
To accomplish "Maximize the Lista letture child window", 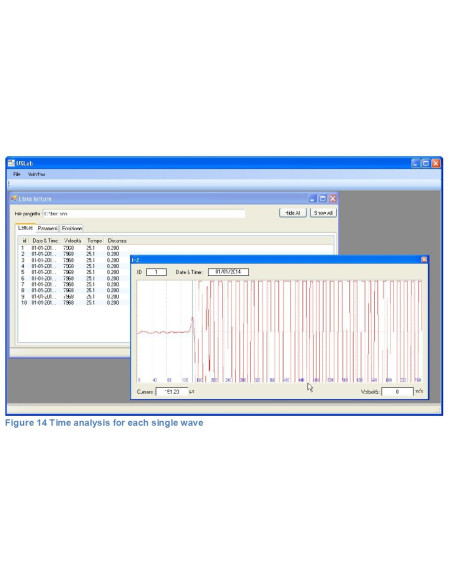I will coord(322,199).
